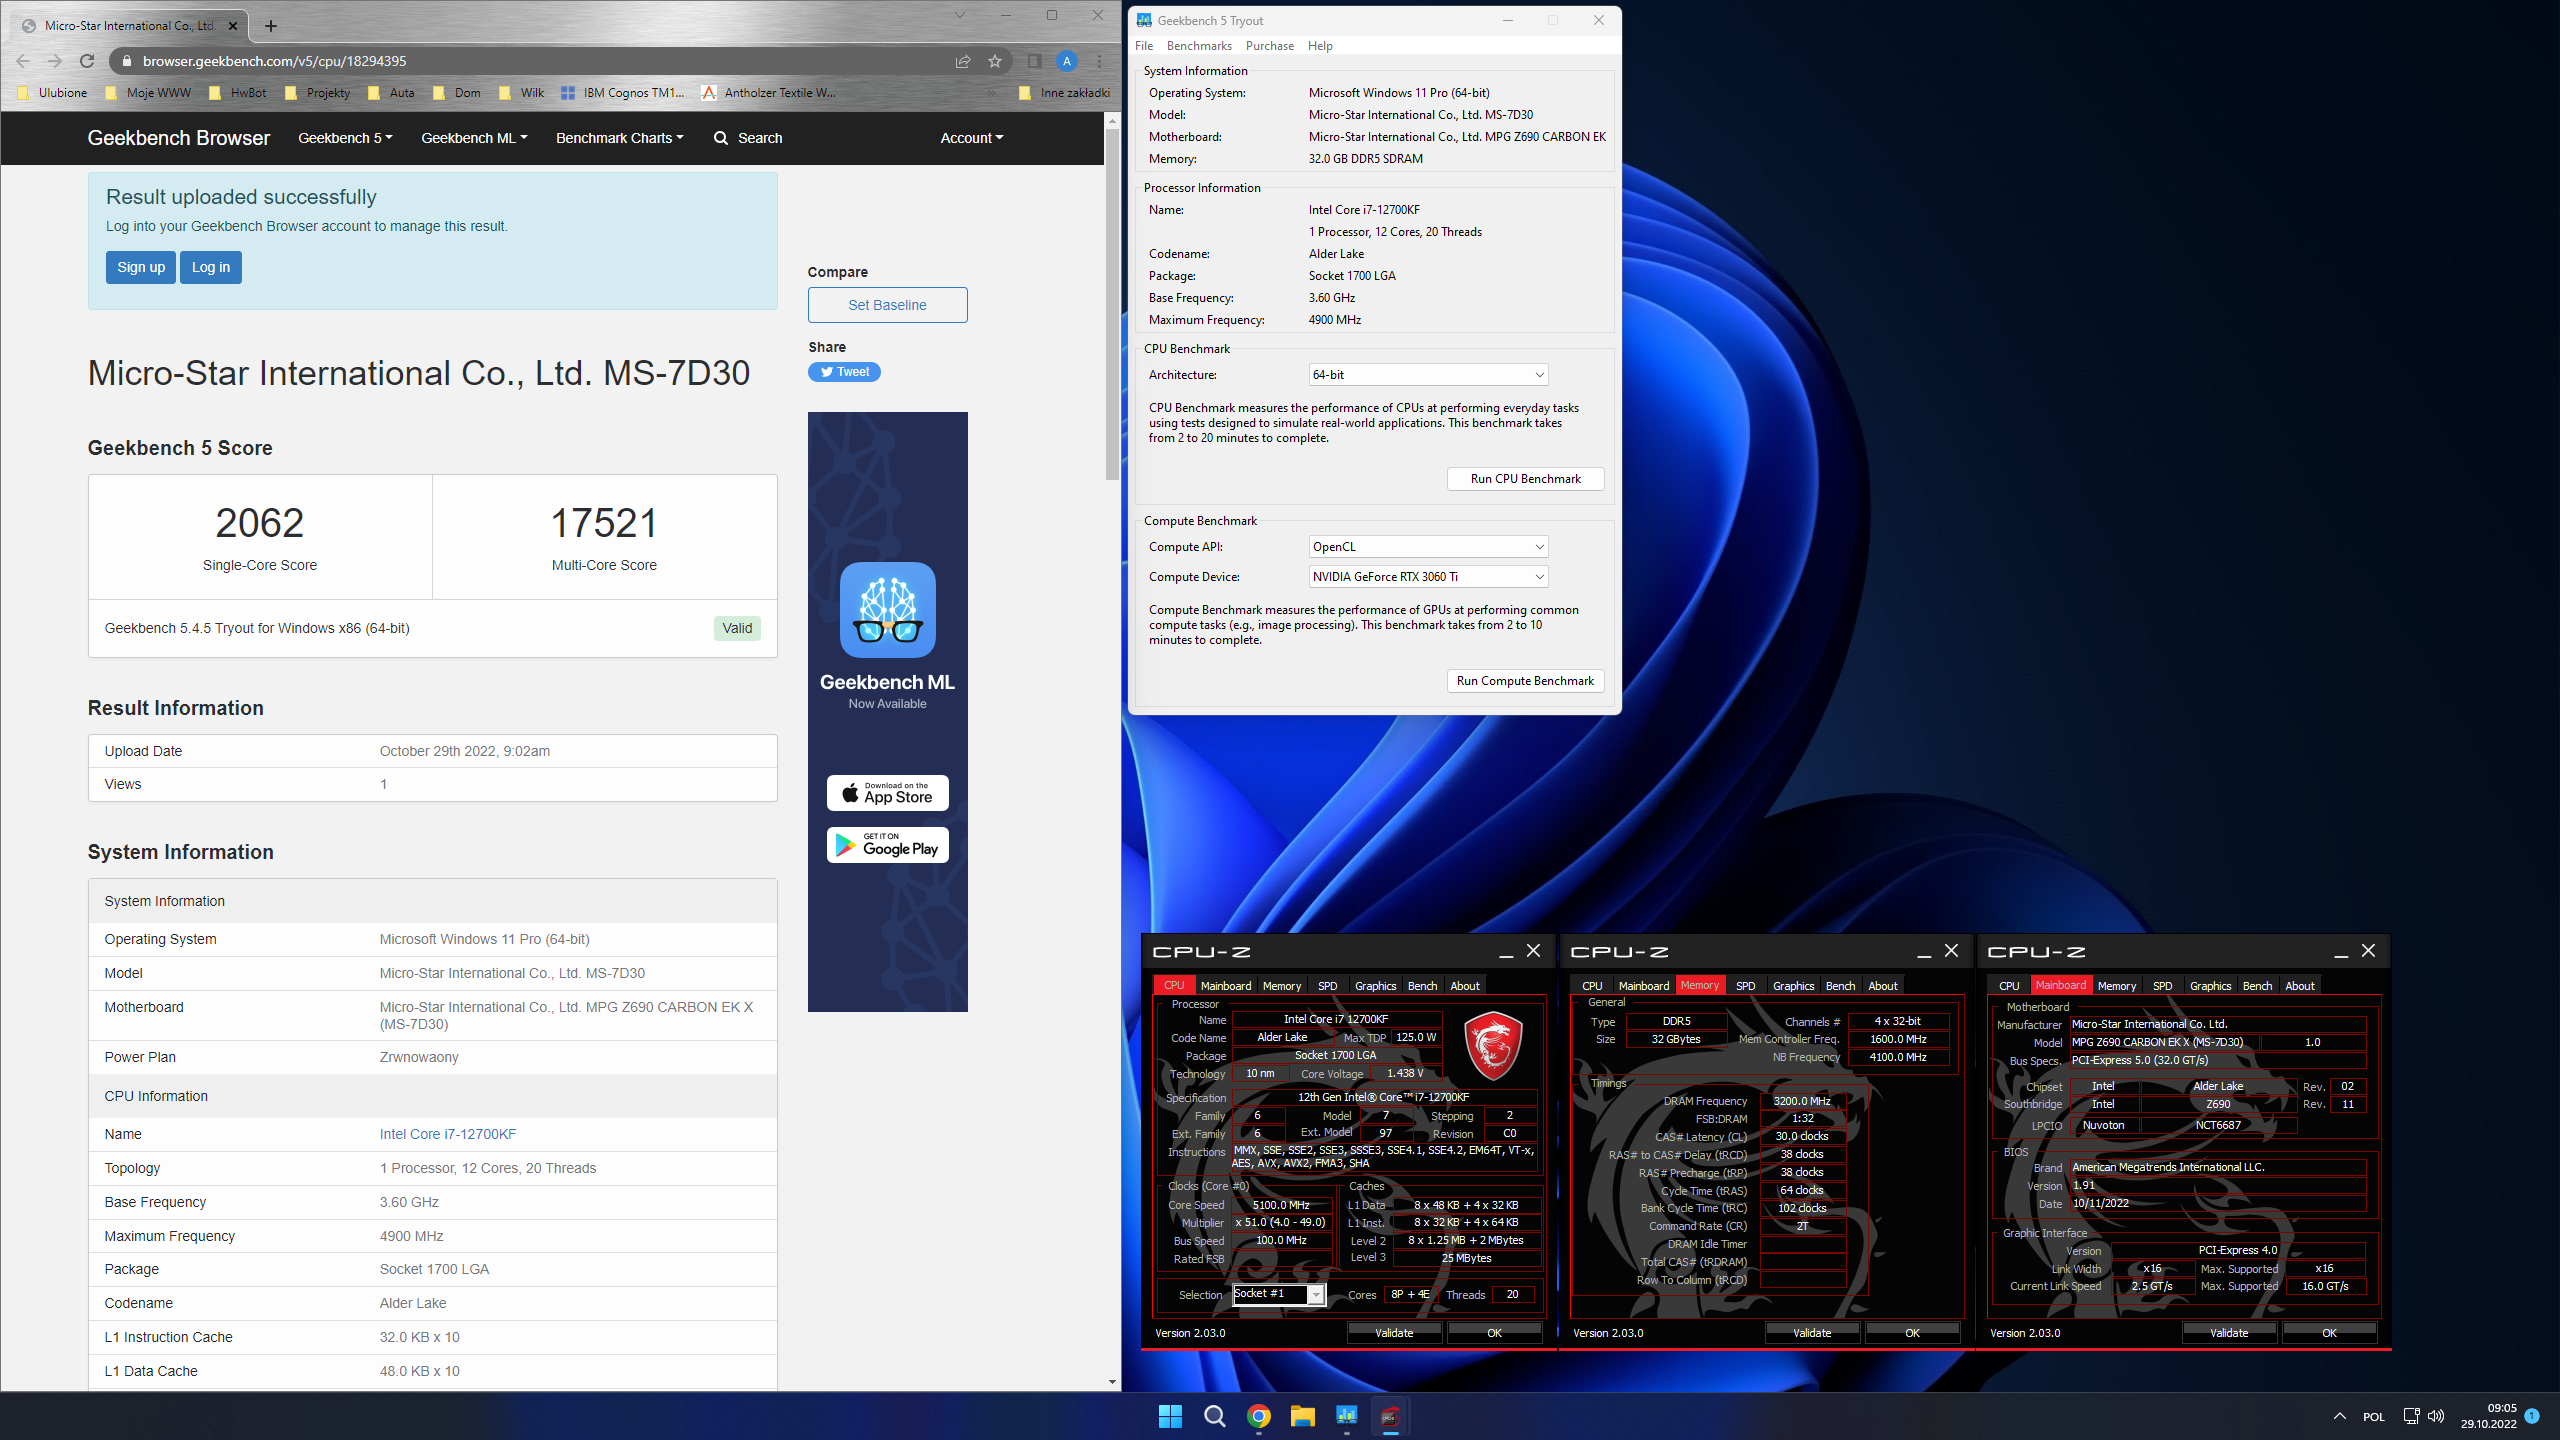Open the Ulubione bookmark folder
This screenshot has width=2560, height=1440.
click(52, 93)
